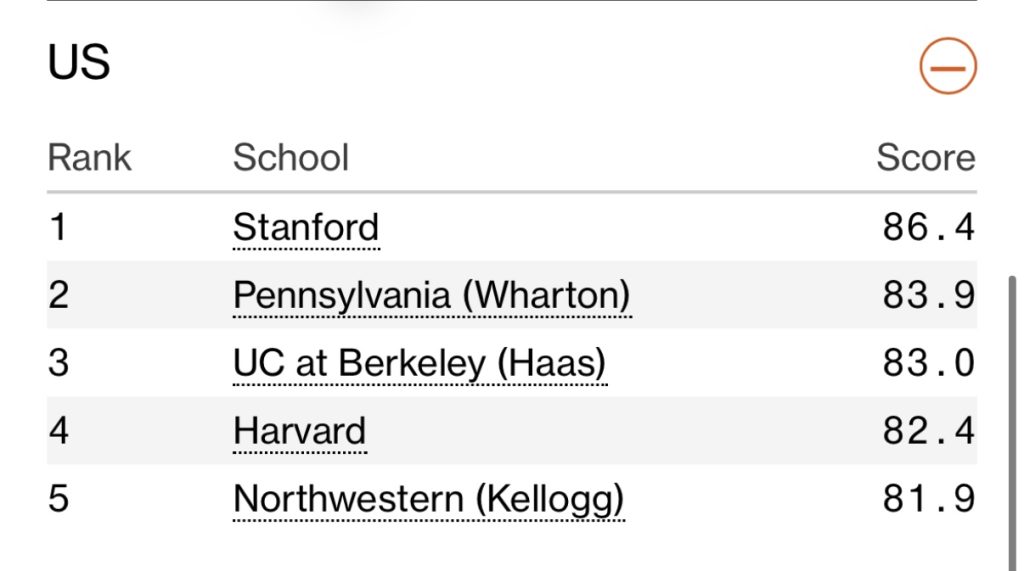Click rank number 2 row cell
This screenshot has height=571, width=1024.
58,296
